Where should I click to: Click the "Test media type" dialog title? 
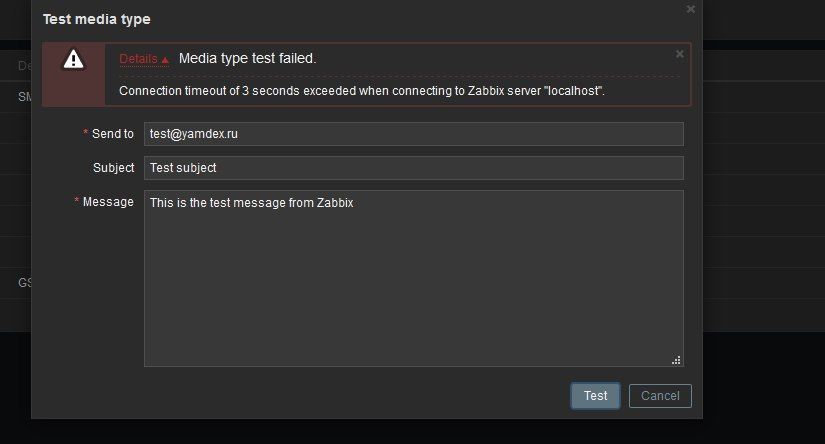point(97,19)
